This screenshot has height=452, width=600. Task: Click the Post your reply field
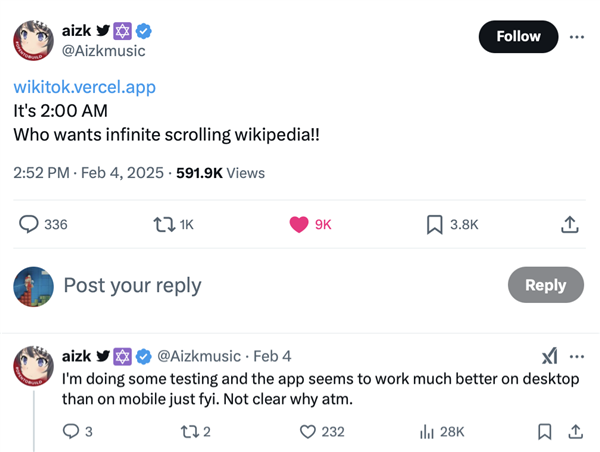coord(132,285)
